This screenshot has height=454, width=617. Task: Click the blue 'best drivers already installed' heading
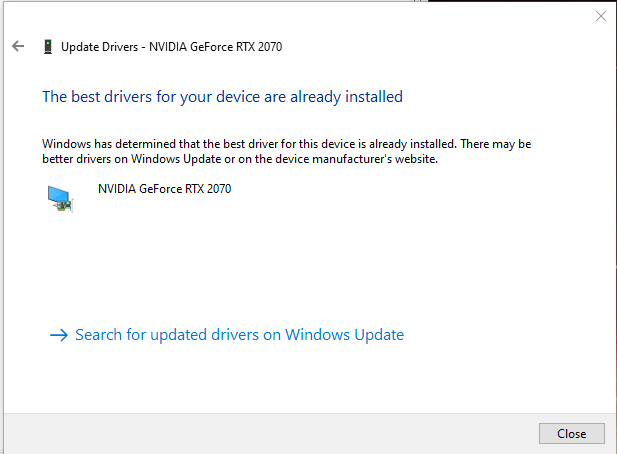pos(222,97)
